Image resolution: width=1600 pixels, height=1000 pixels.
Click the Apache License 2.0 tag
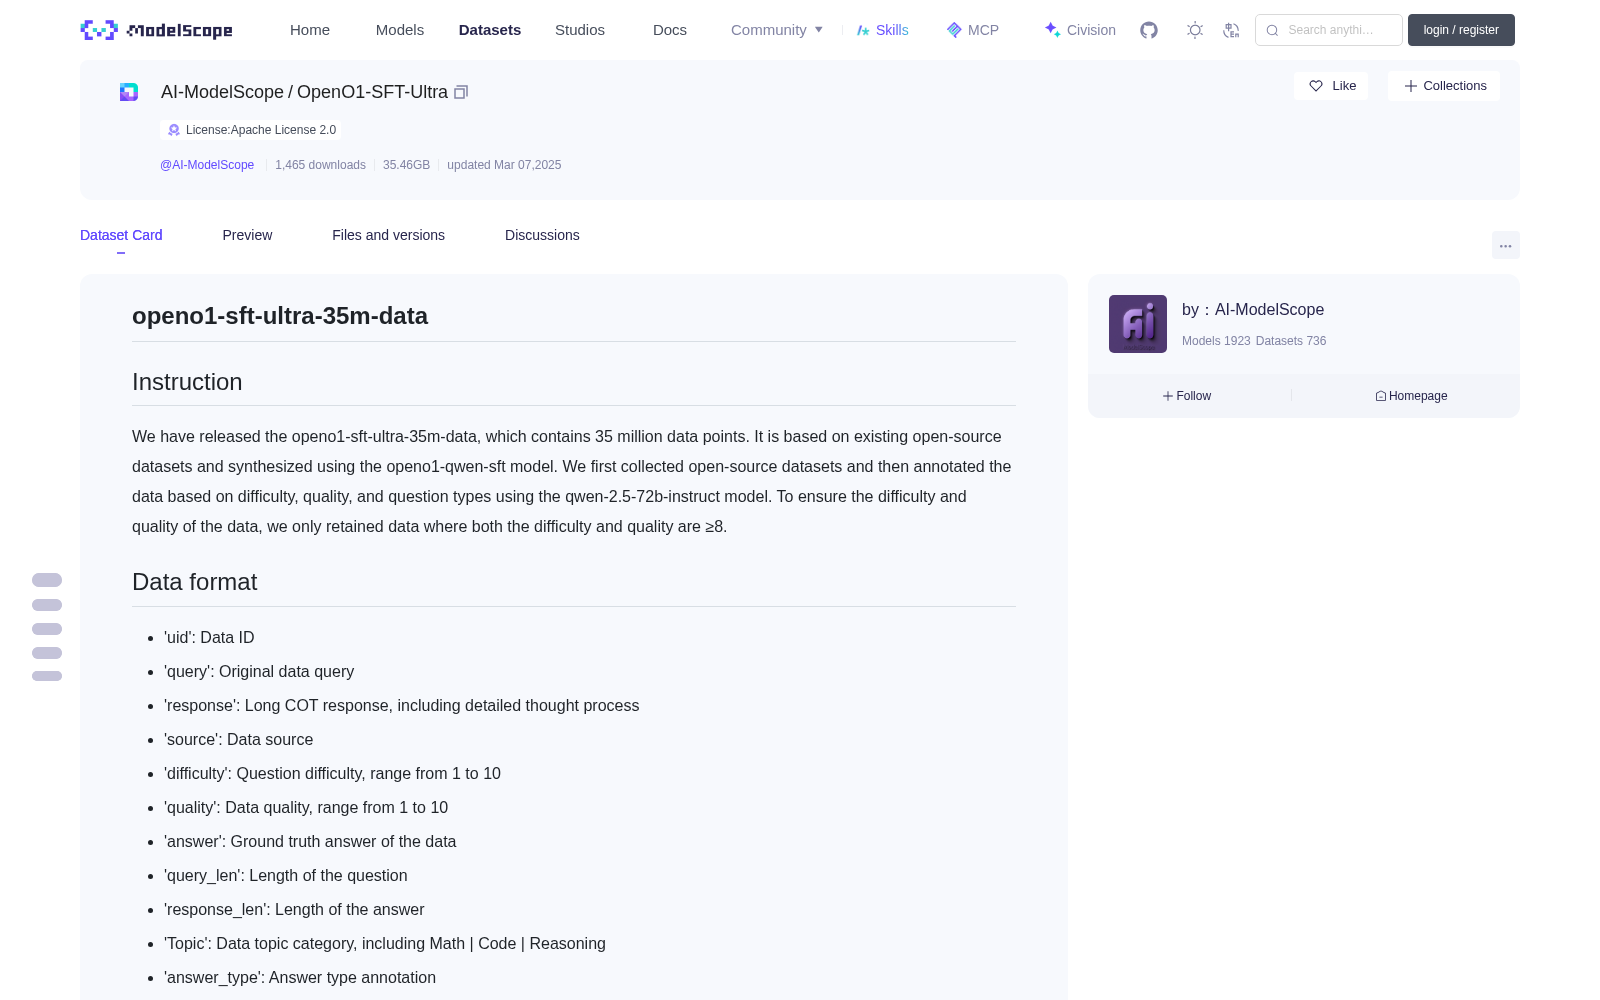click(251, 130)
